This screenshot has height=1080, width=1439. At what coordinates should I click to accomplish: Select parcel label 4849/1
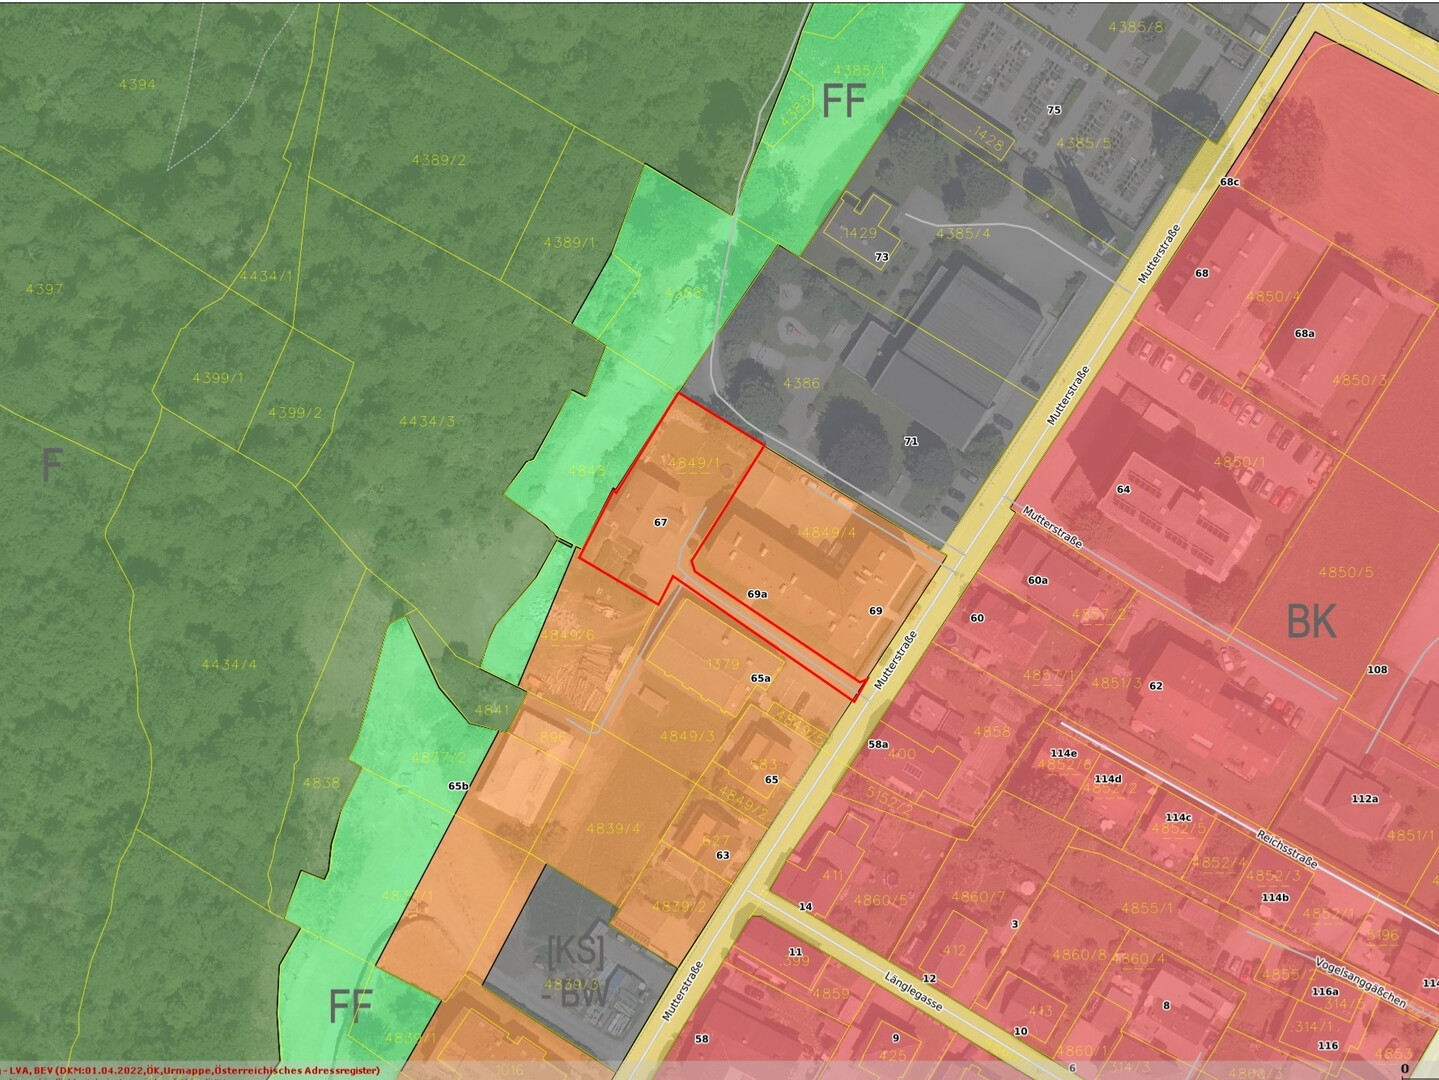(x=693, y=463)
